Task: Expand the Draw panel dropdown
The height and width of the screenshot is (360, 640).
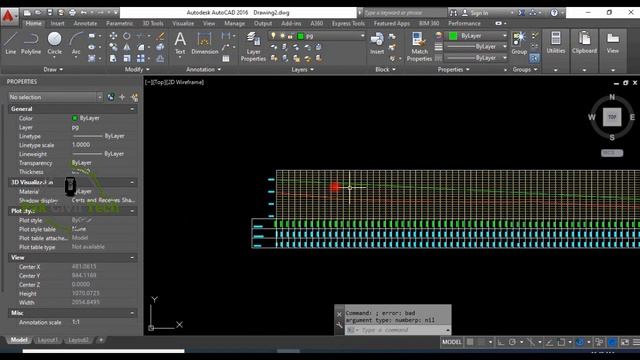Action: [x=53, y=69]
